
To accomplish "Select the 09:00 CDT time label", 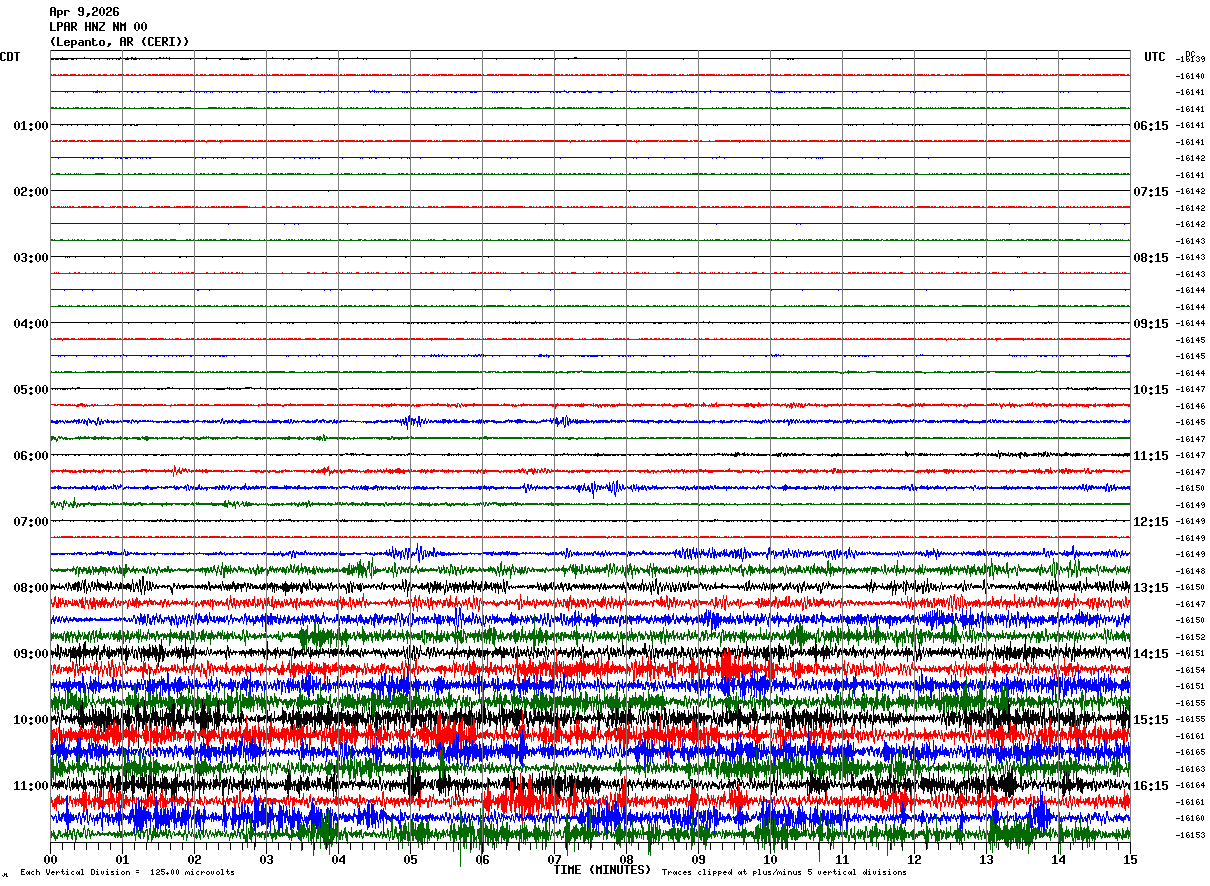I will pyautogui.click(x=31, y=654).
